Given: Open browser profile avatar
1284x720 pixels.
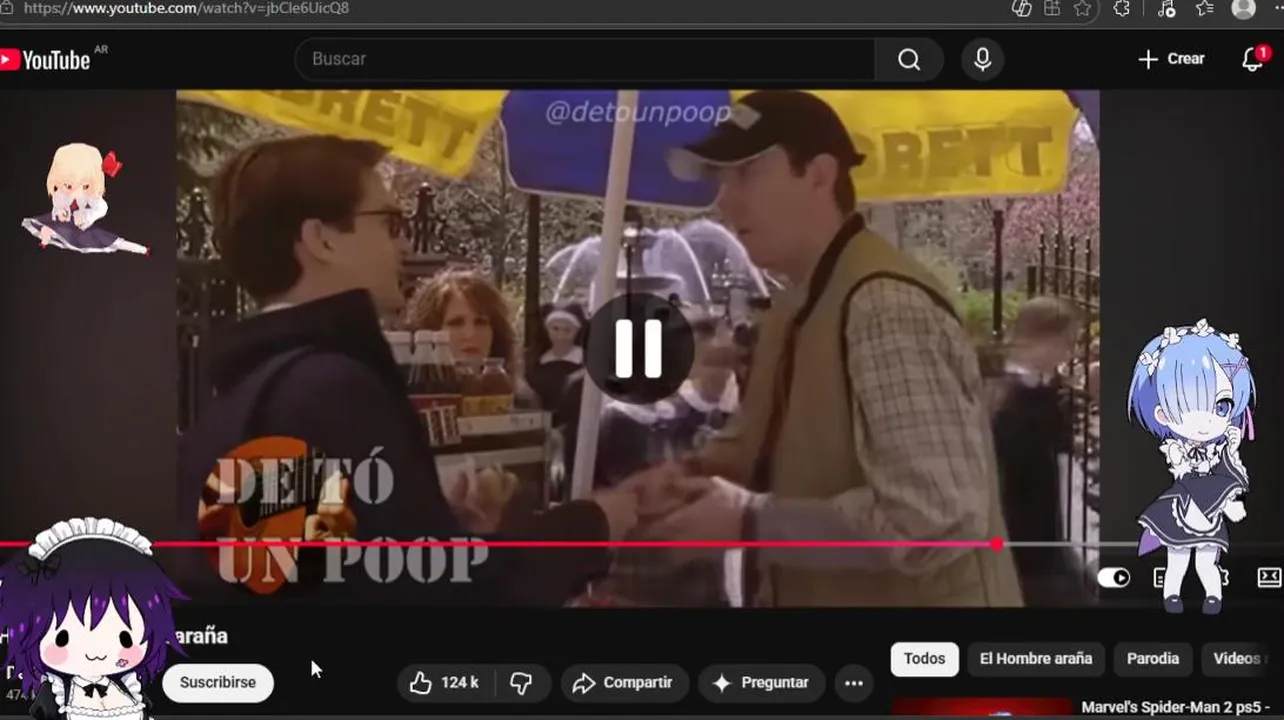Looking at the screenshot, I should (x=1244, y=8).
